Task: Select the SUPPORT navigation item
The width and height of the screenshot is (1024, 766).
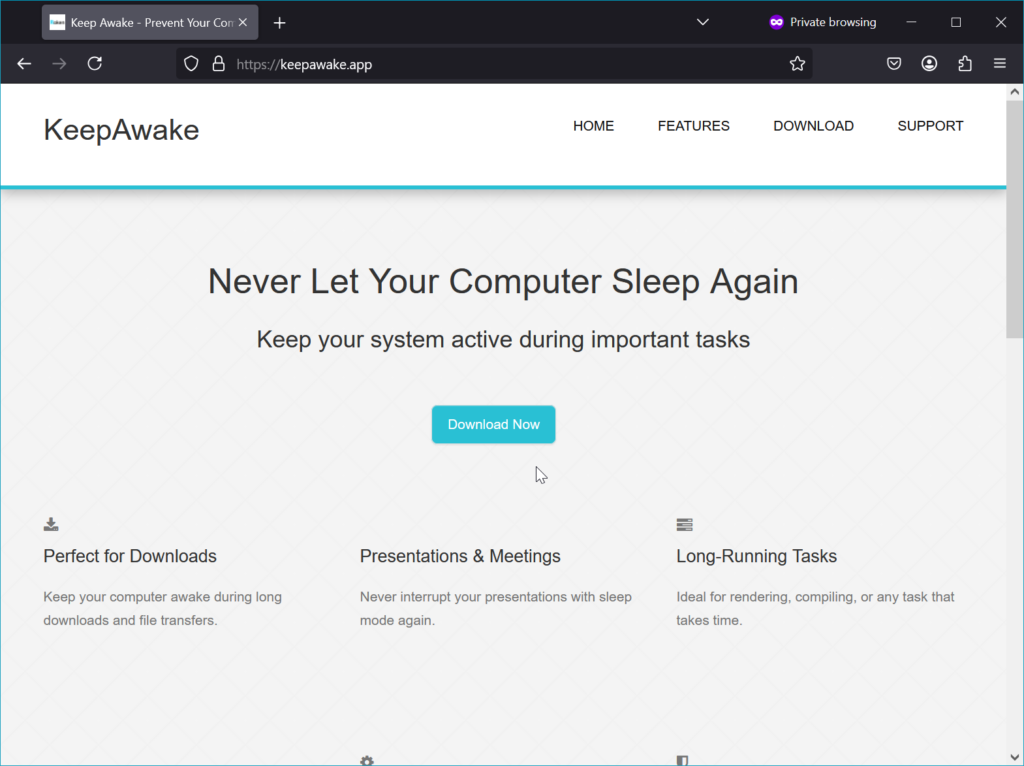Action: 930,126
